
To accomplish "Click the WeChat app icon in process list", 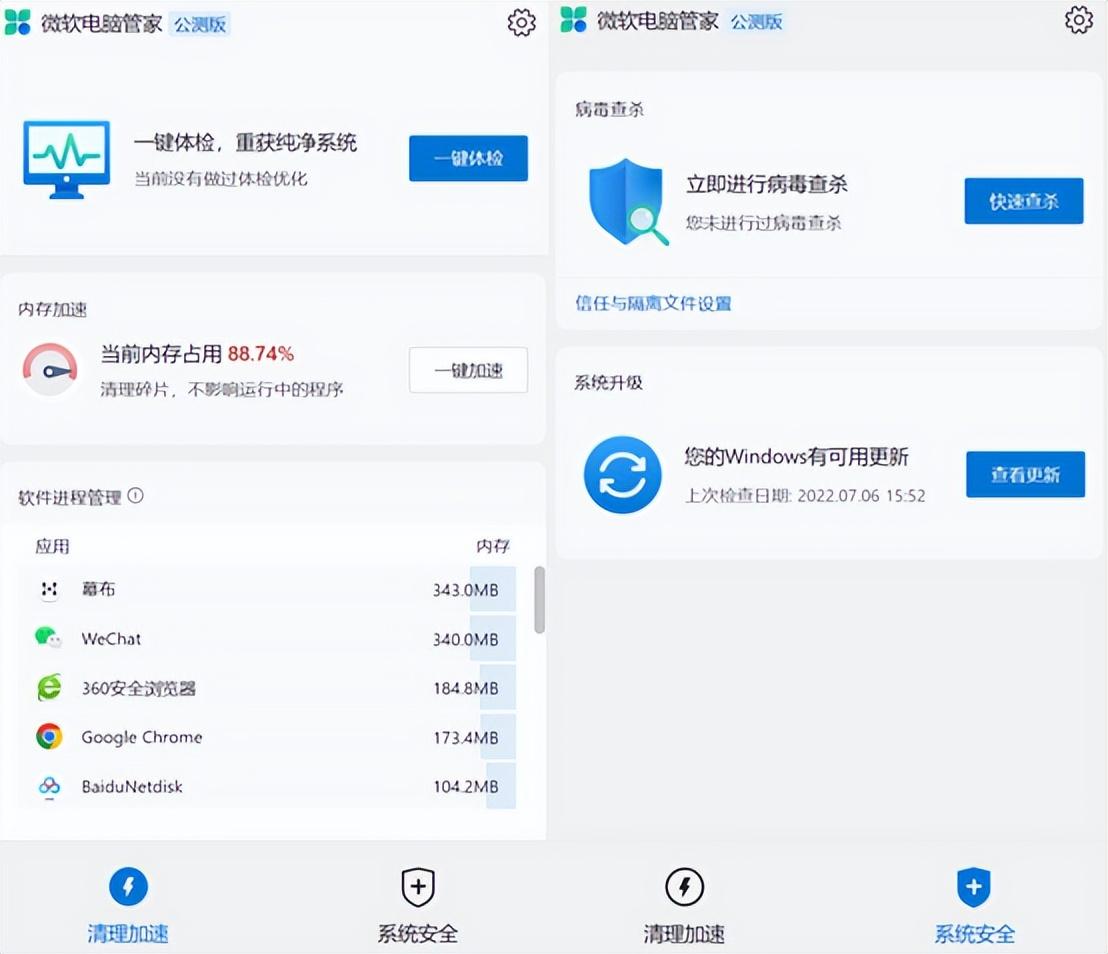I will click(x=48, y=638).
